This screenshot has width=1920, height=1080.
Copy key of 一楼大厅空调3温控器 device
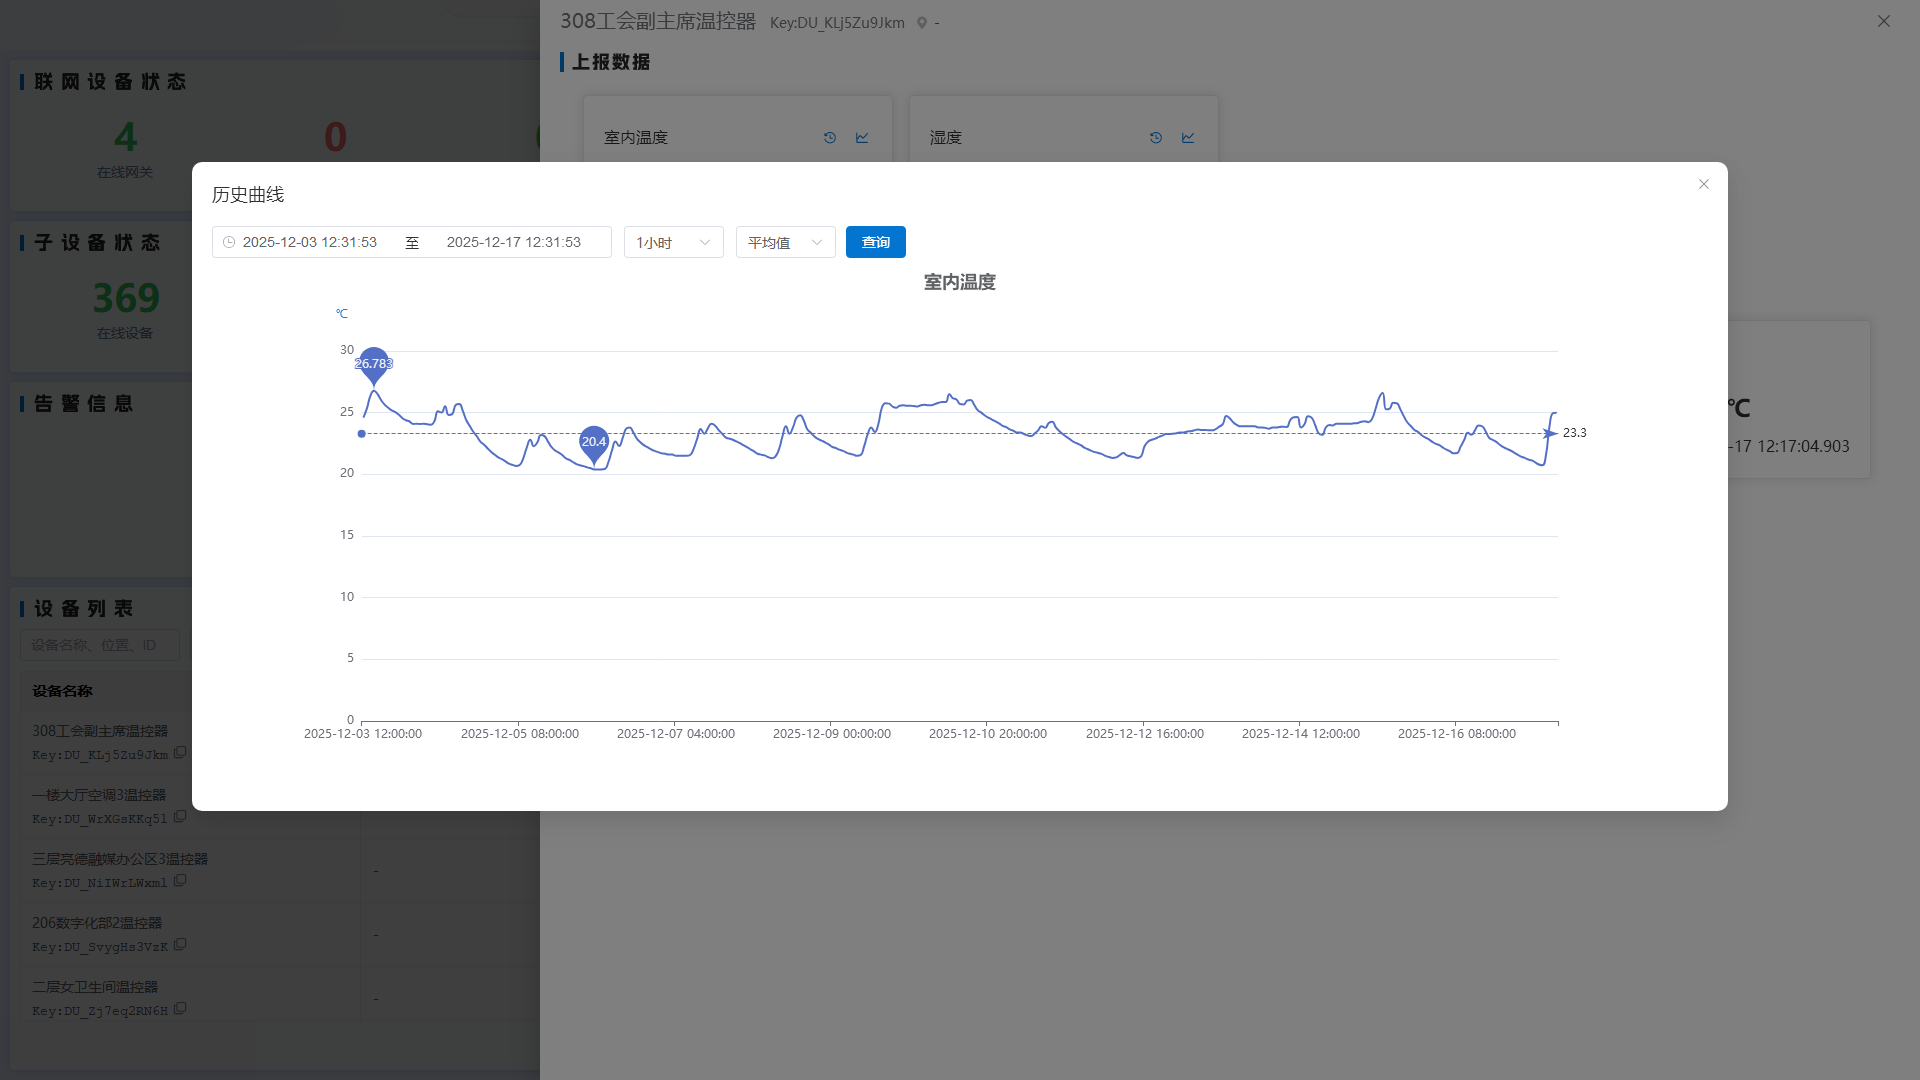pyautogui.click(x=180, y=817)
